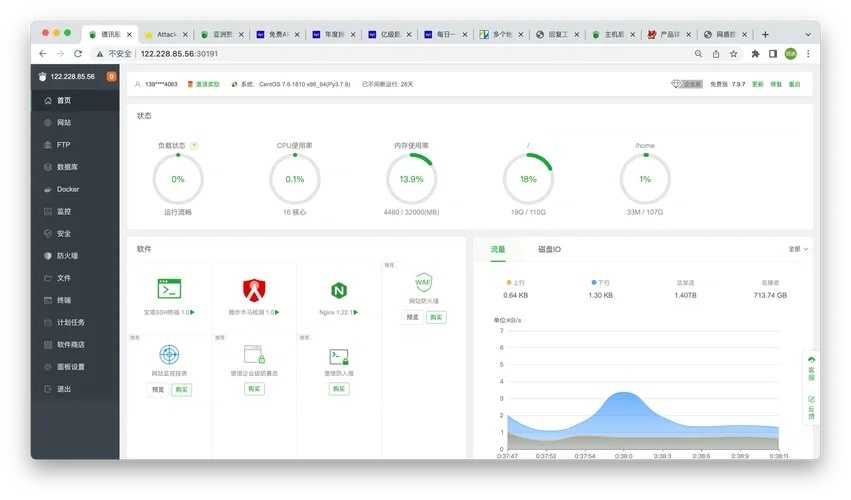Click the share icon in address bar
The height and width of the screenshot is (500, 851).
tap(716, 54)
